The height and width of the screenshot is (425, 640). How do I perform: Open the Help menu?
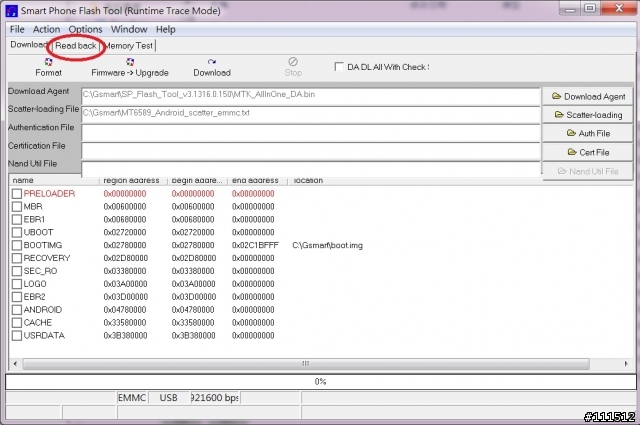(166, 29)
